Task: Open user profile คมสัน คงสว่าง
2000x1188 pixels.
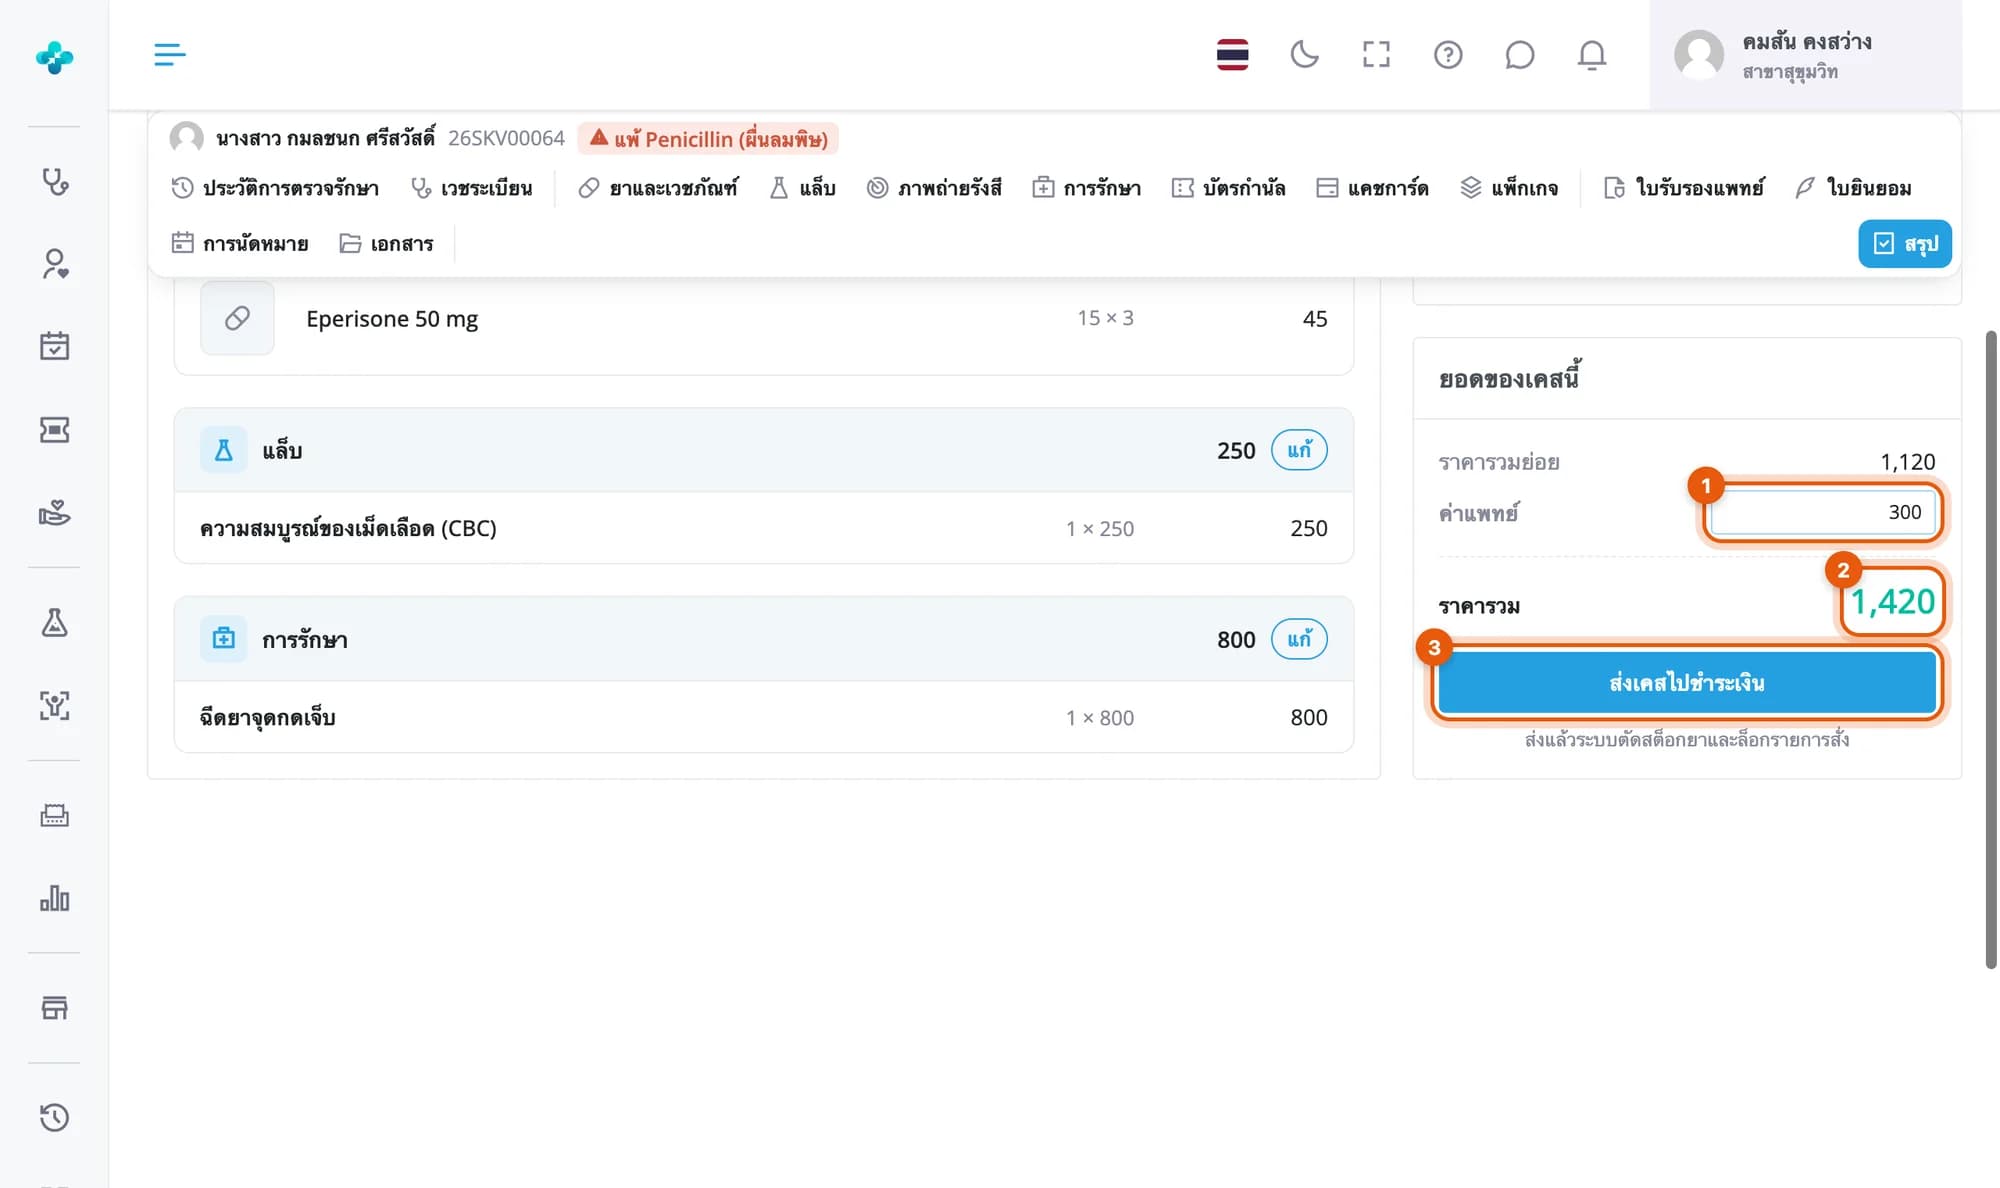Action: 1805,55
